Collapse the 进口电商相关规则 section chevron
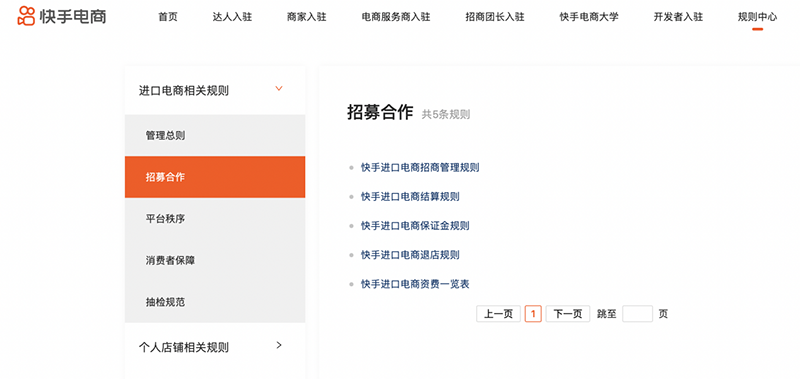The image size is (800, 379). pyautogui.click(x=279, y=88)
